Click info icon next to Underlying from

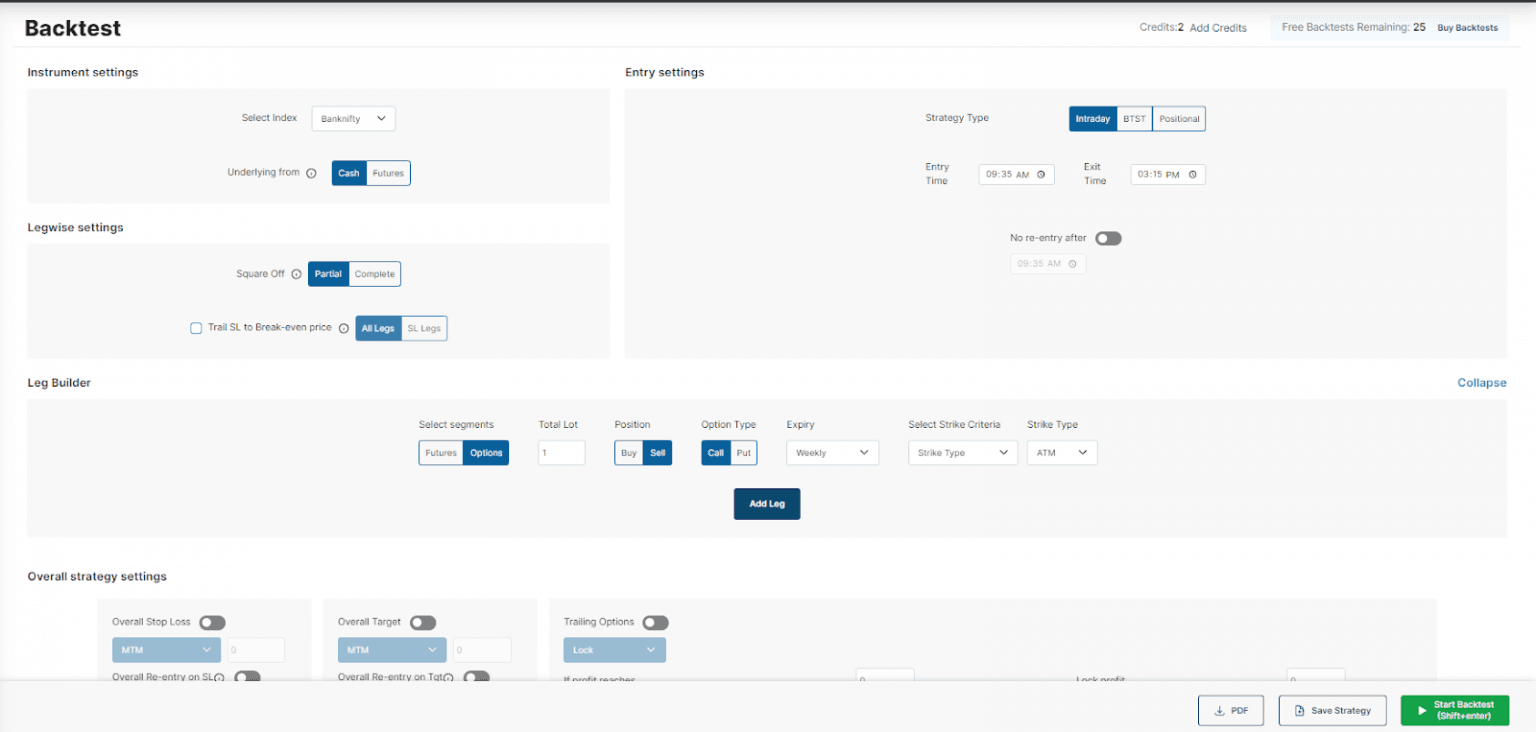click(311, 173)
